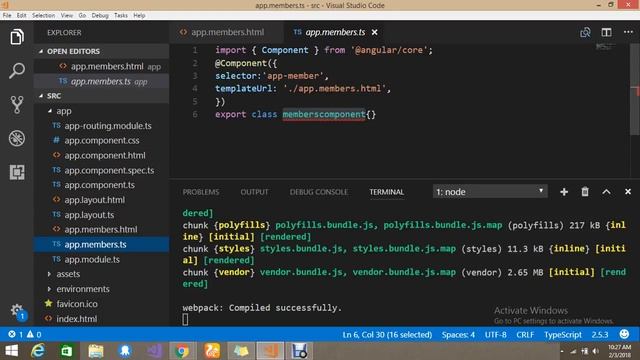
Task: Open the Manage gear icon
Action: 17,310
